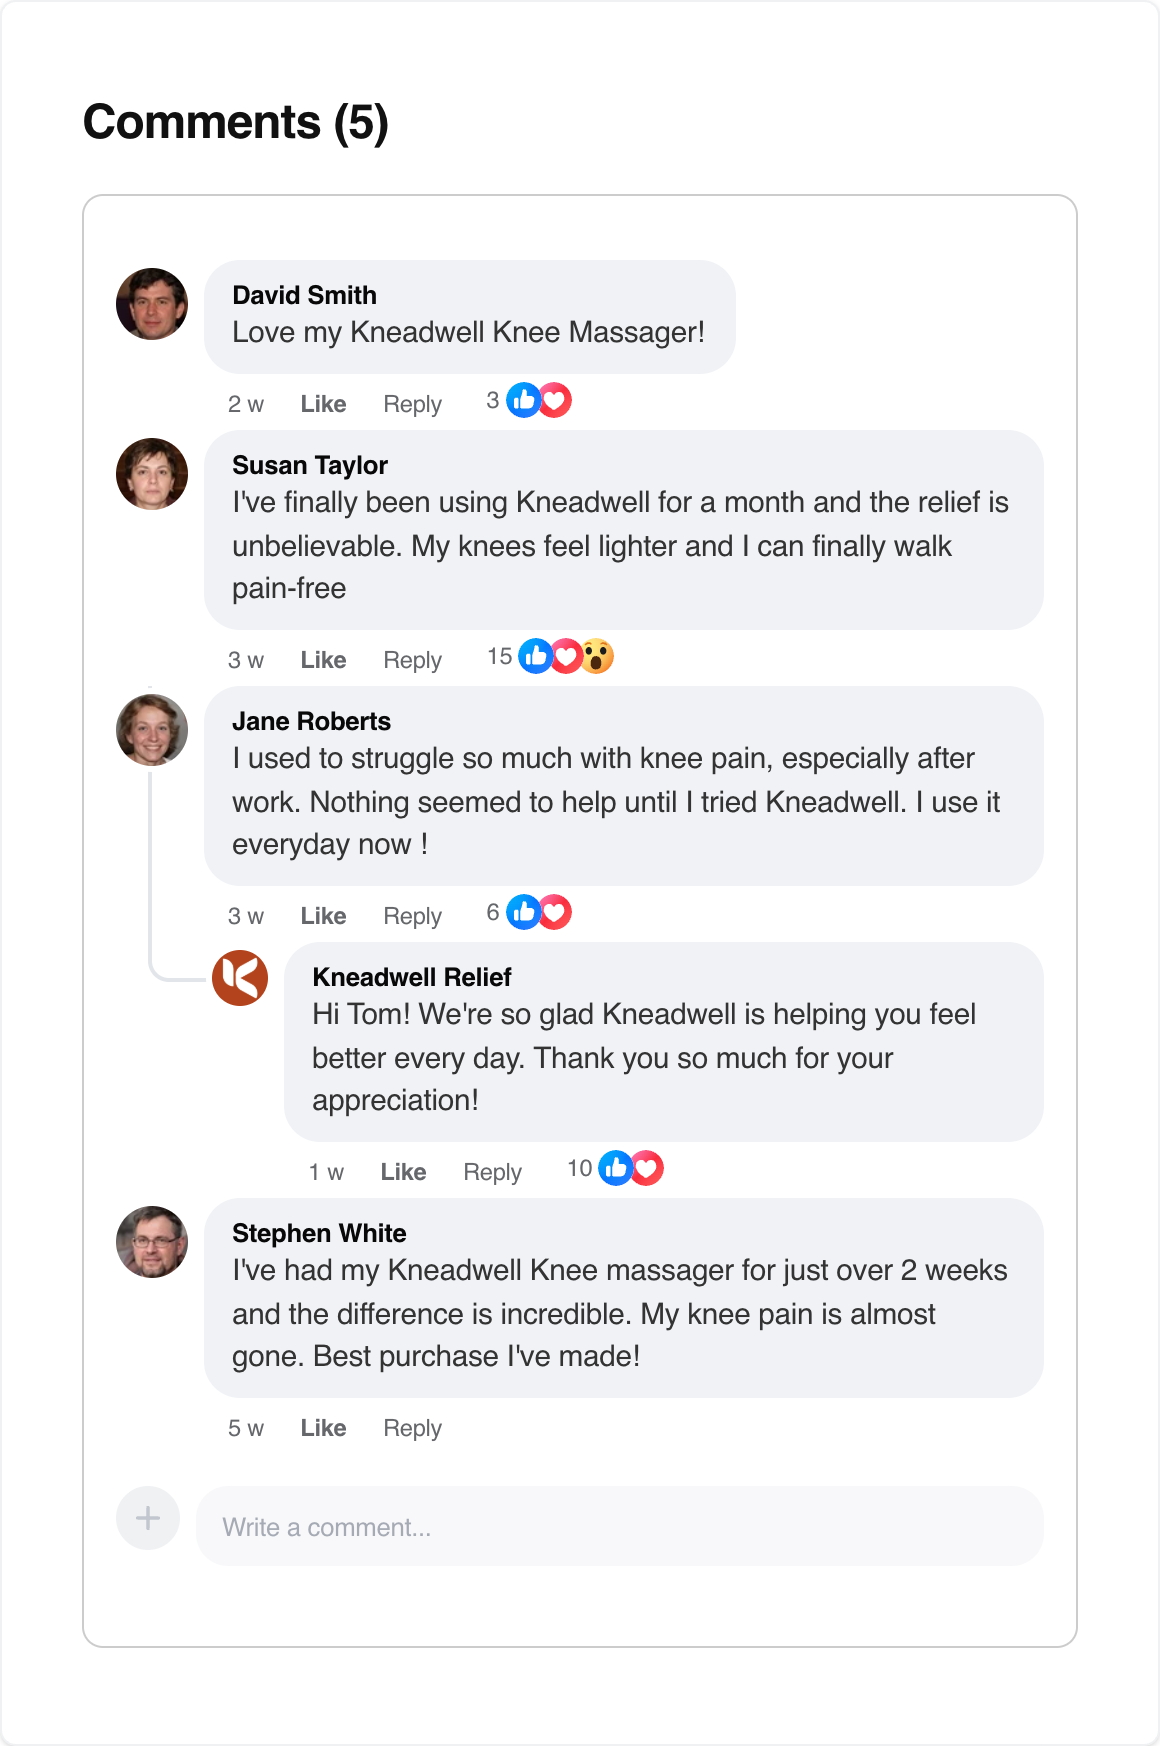Reply to Susan Taylor's comment

412,660
